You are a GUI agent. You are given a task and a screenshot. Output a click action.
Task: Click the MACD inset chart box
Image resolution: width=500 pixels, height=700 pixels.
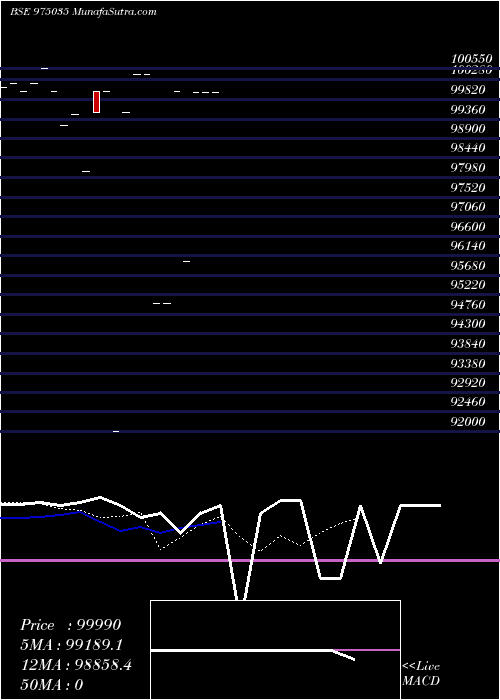tap(275, 650)
